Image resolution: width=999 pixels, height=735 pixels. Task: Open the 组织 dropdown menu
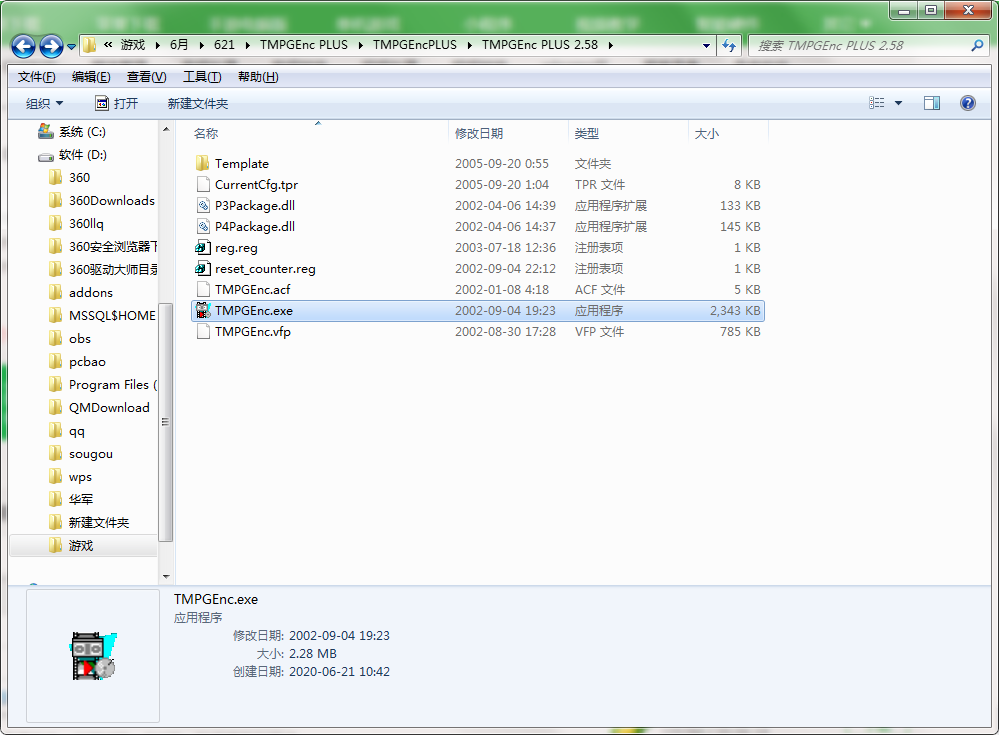[x=44, y=103]
